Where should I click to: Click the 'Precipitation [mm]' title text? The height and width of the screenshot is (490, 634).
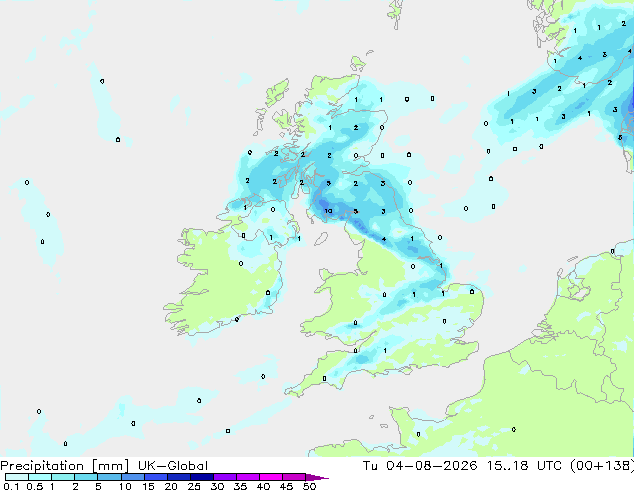click(65, 466)
